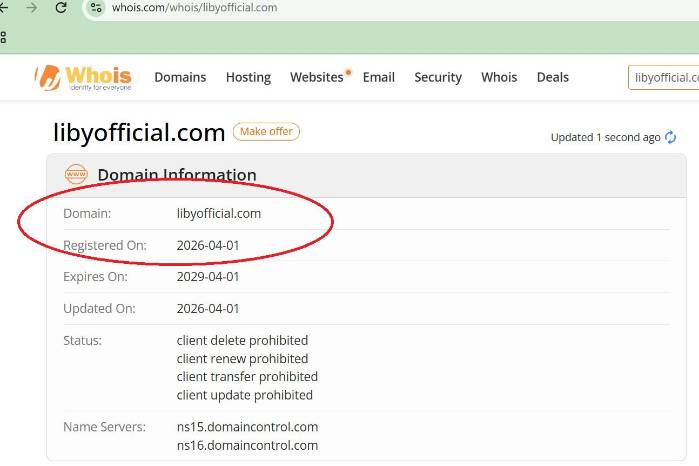Click the Updated 1 second ago text
This screenshot has width=699, height=466.
point(605,137)
